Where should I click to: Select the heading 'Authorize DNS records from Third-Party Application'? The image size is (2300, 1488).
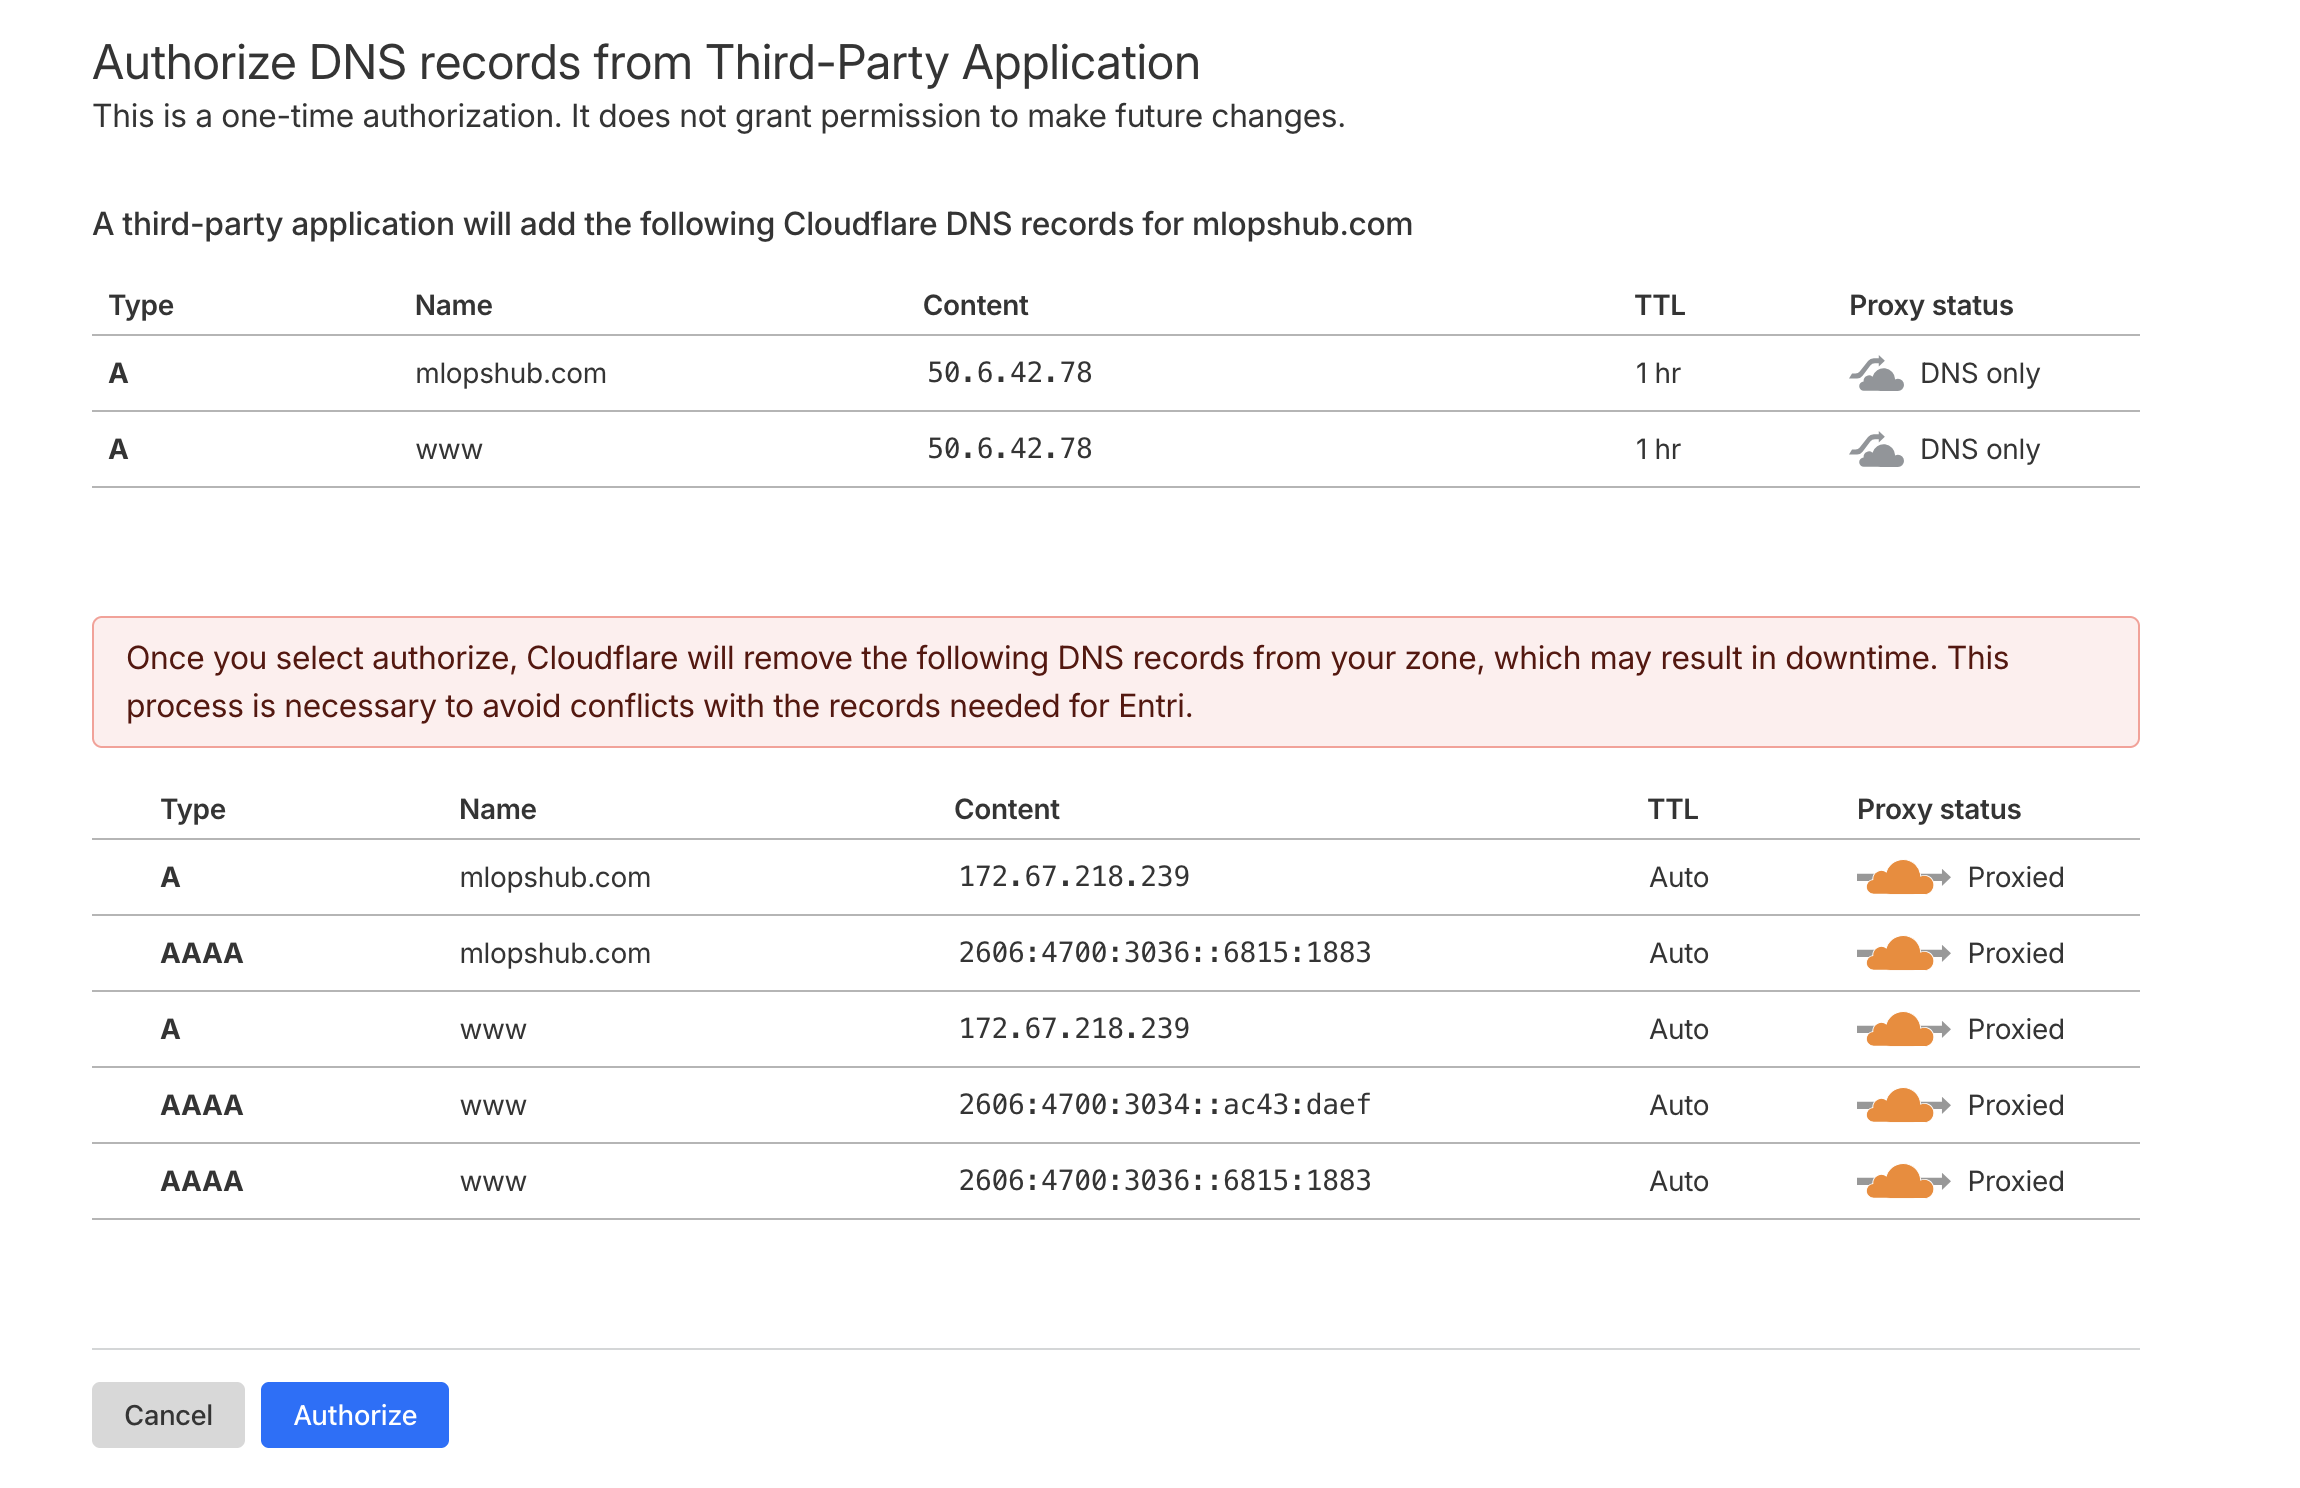646,63
